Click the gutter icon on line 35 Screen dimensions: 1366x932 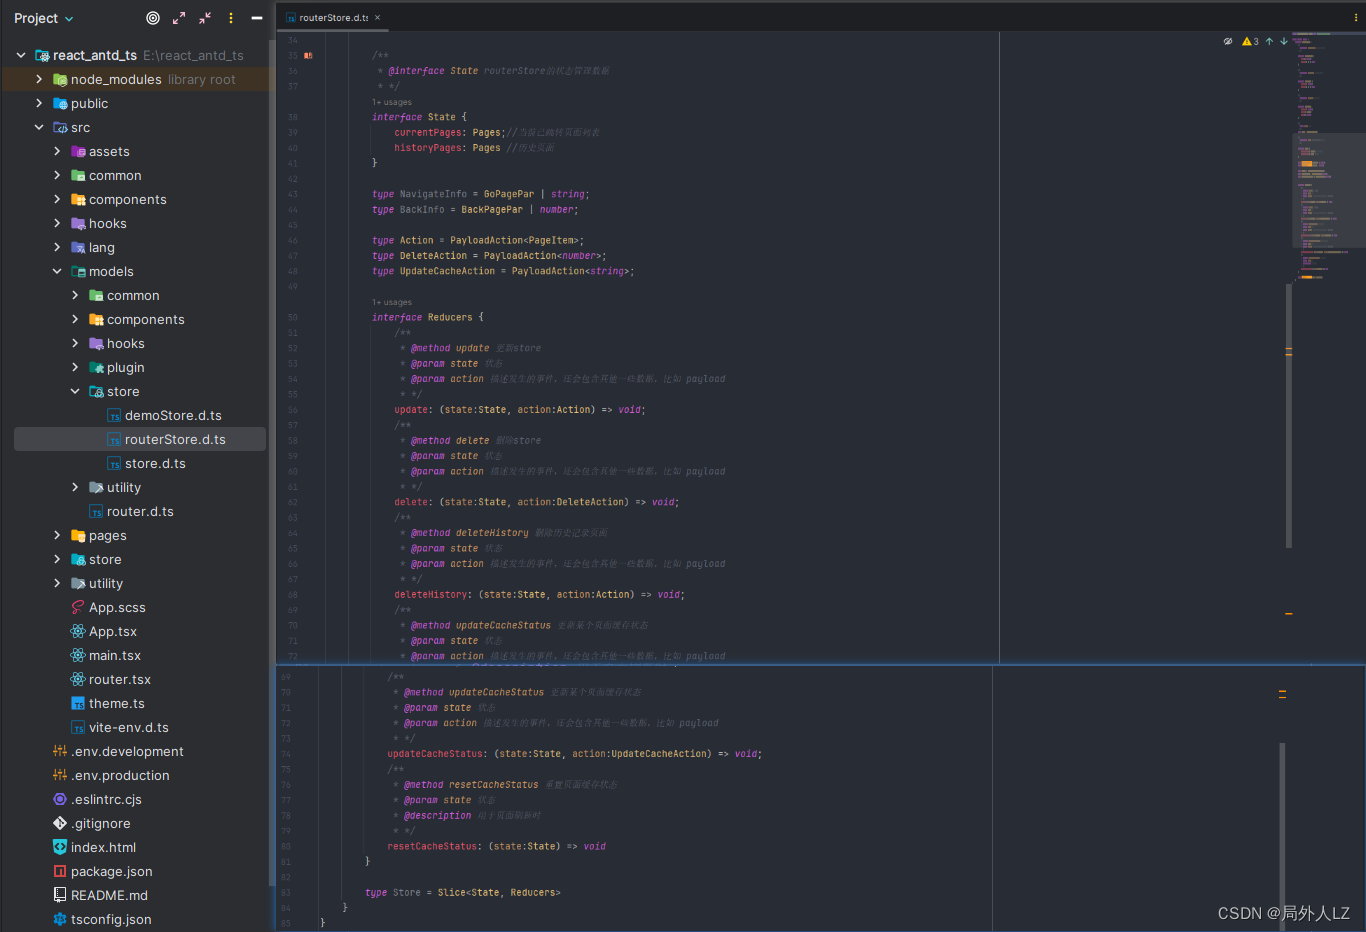click(x=308, y=55)
